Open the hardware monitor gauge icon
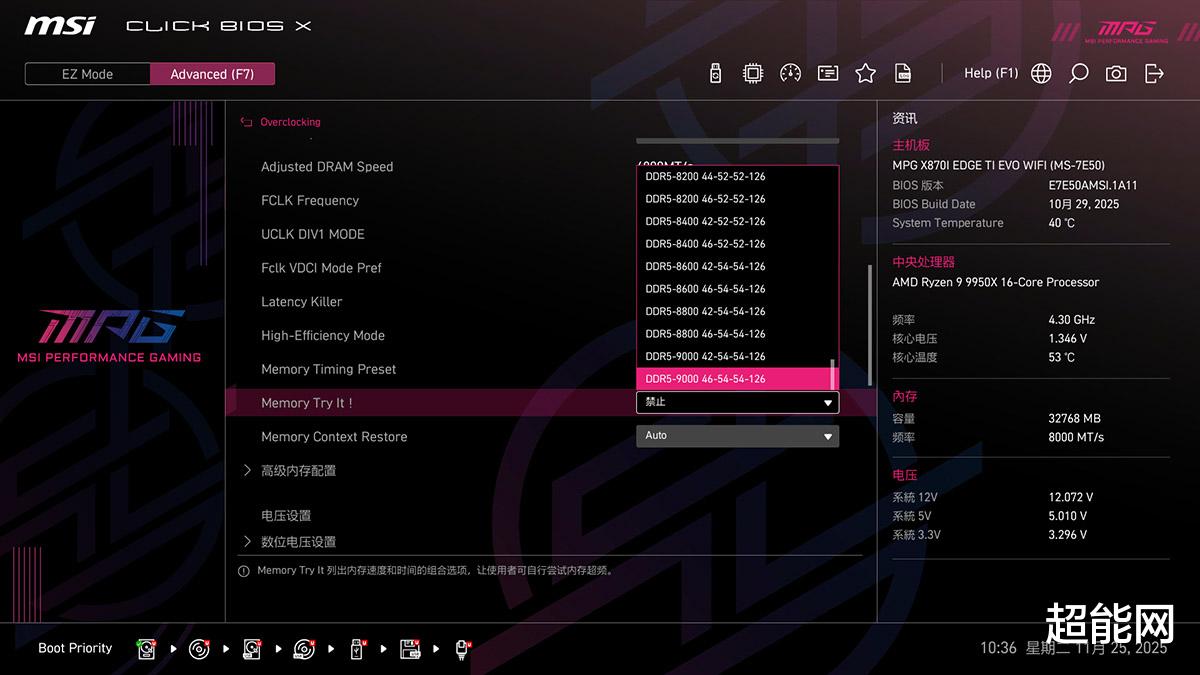Image resolution: width=1200 pixels, height=675 pixels. [790, 73]
